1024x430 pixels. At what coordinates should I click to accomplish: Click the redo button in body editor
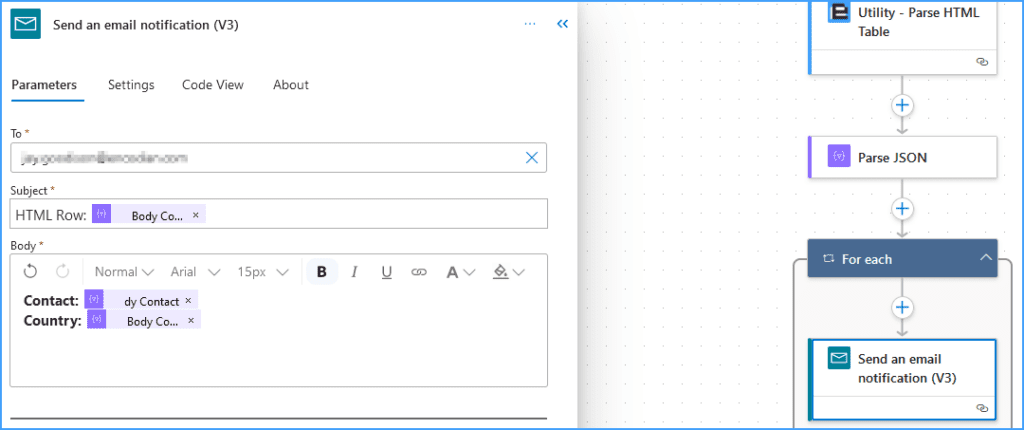tap(62, 272)
